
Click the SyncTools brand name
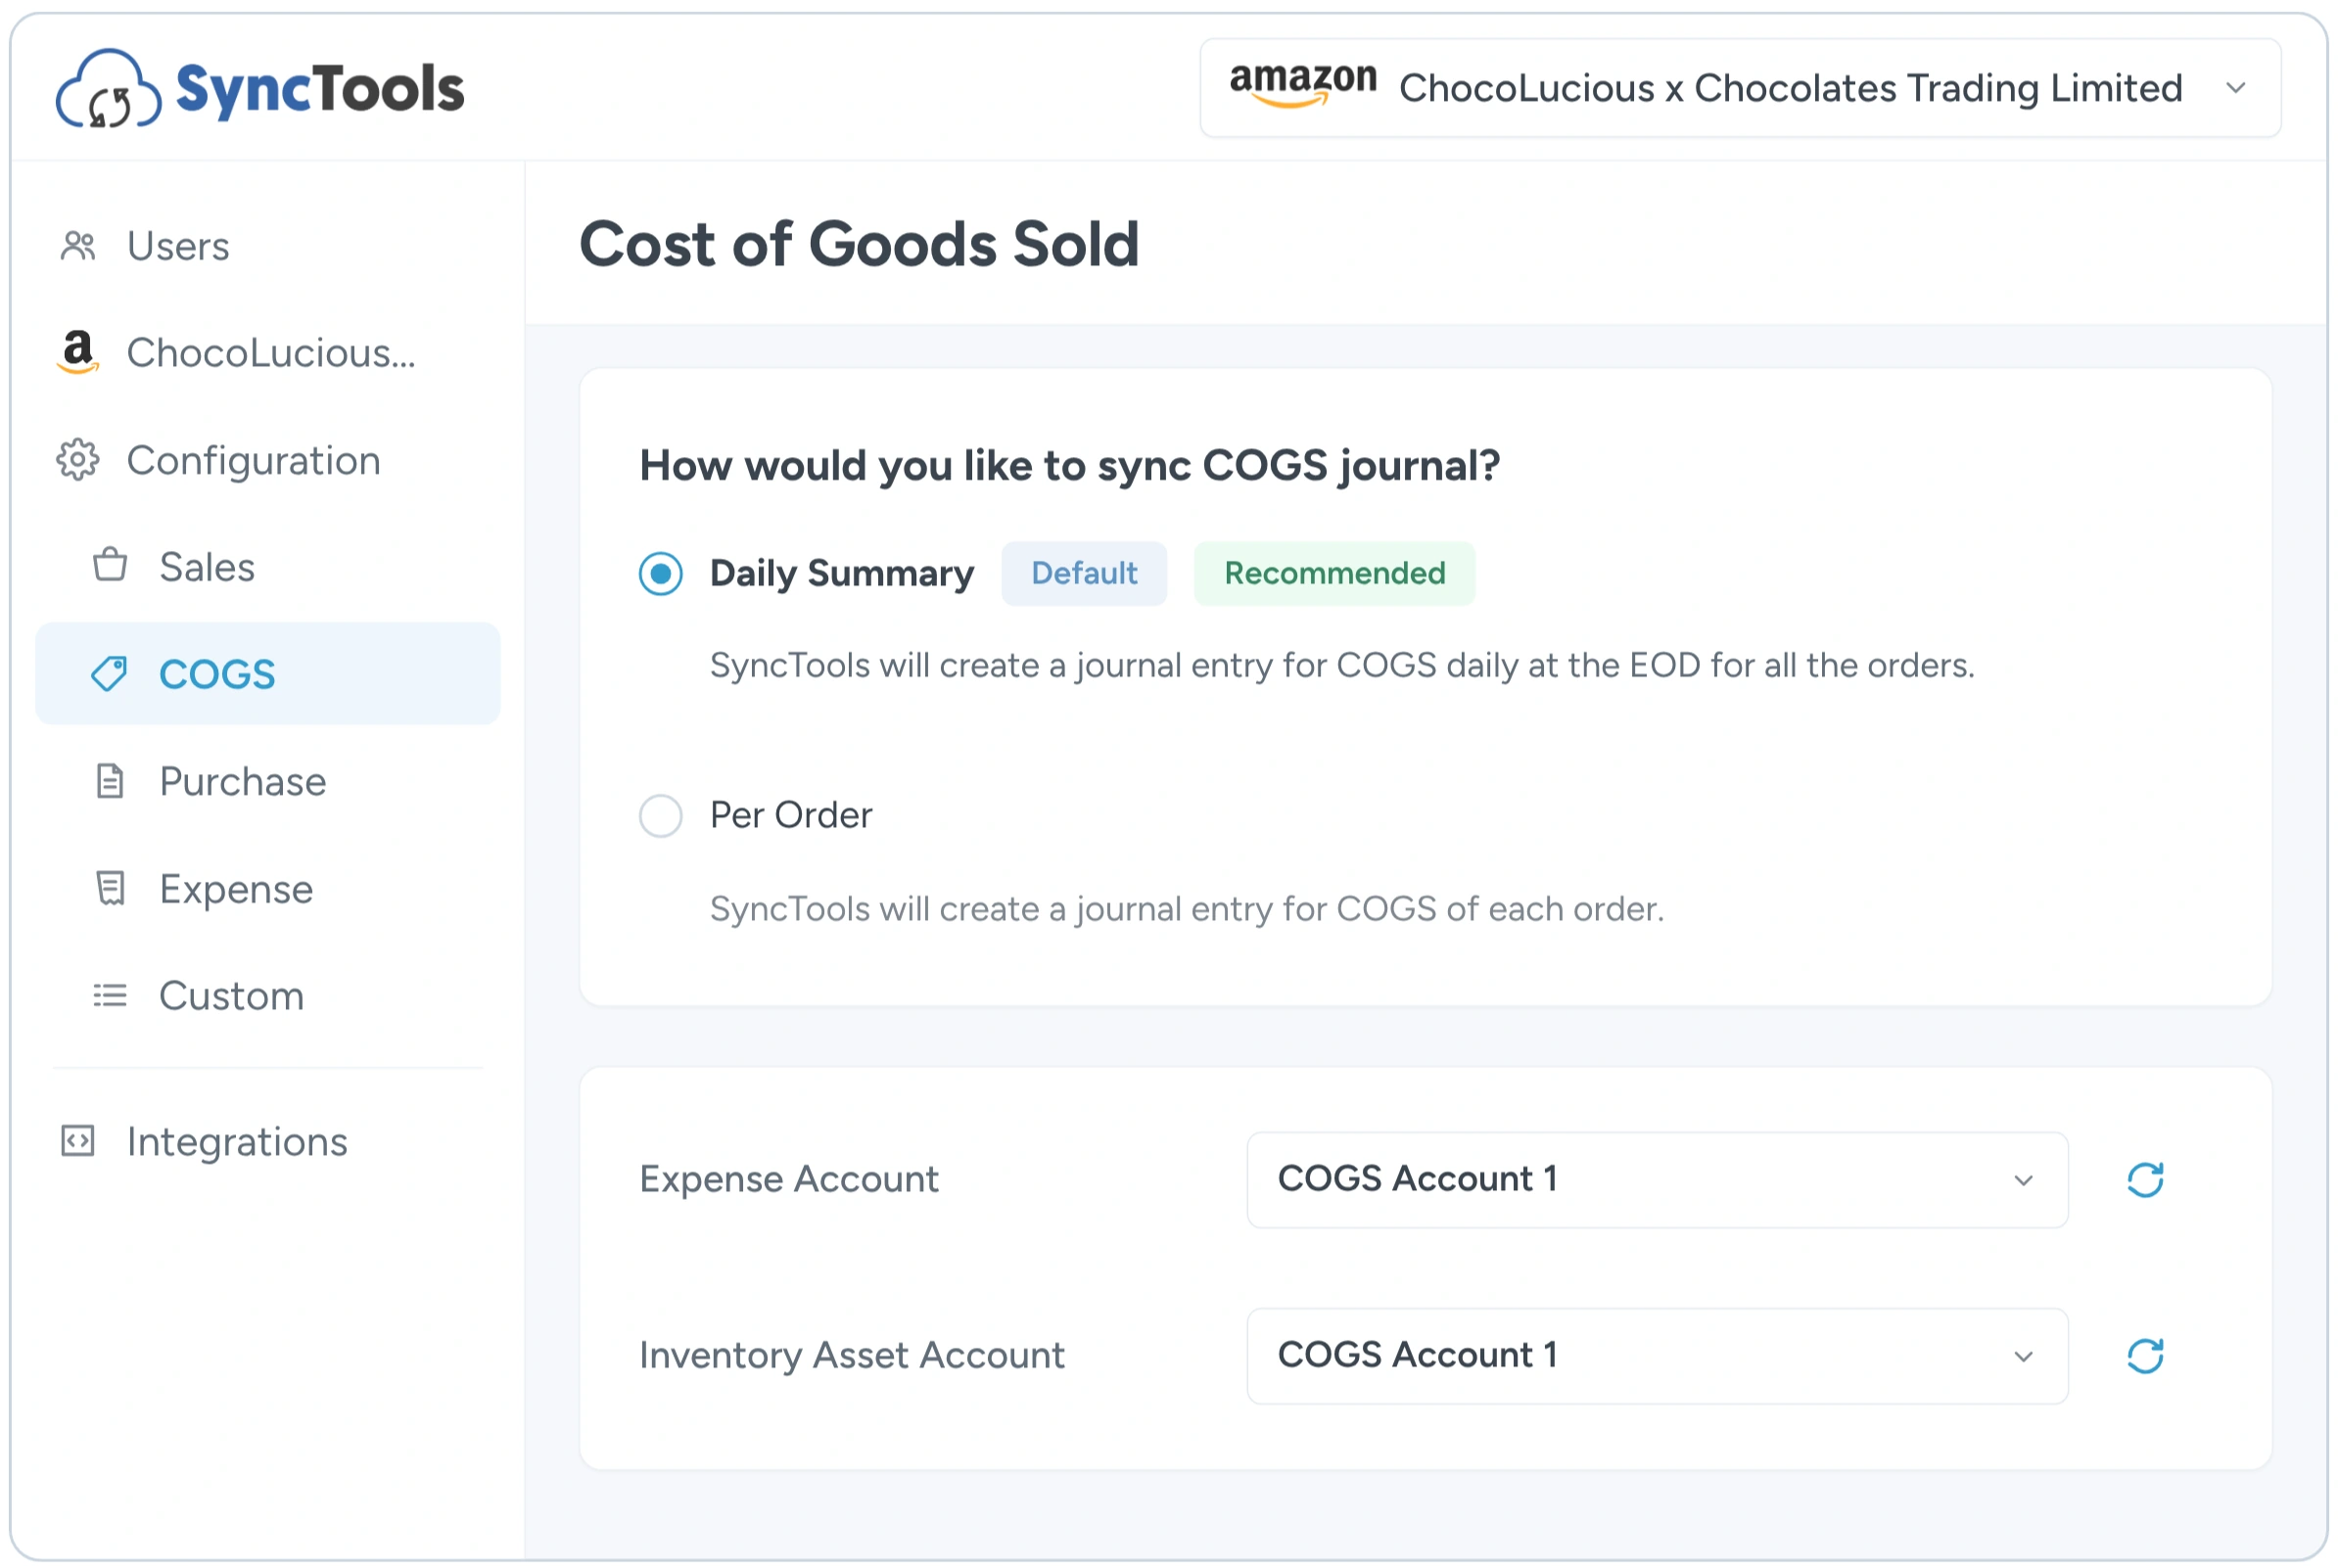click(320, 90)
